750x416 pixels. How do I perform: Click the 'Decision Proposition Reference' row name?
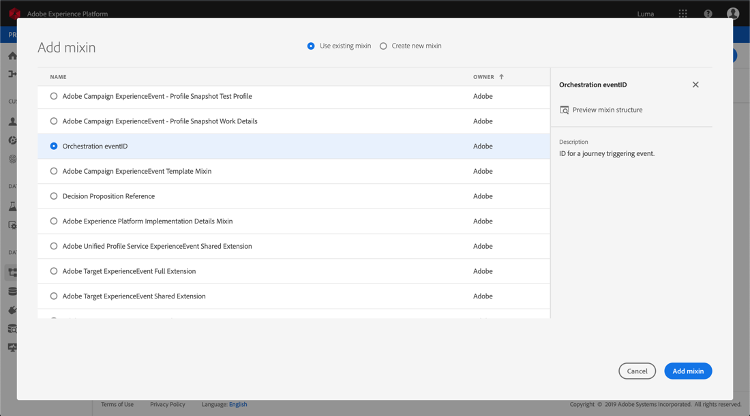[x=109, y=196]
